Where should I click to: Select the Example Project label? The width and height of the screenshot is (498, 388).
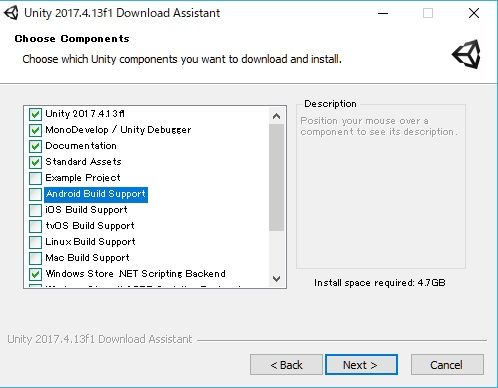pyautogui.click(x=83, y=178)
